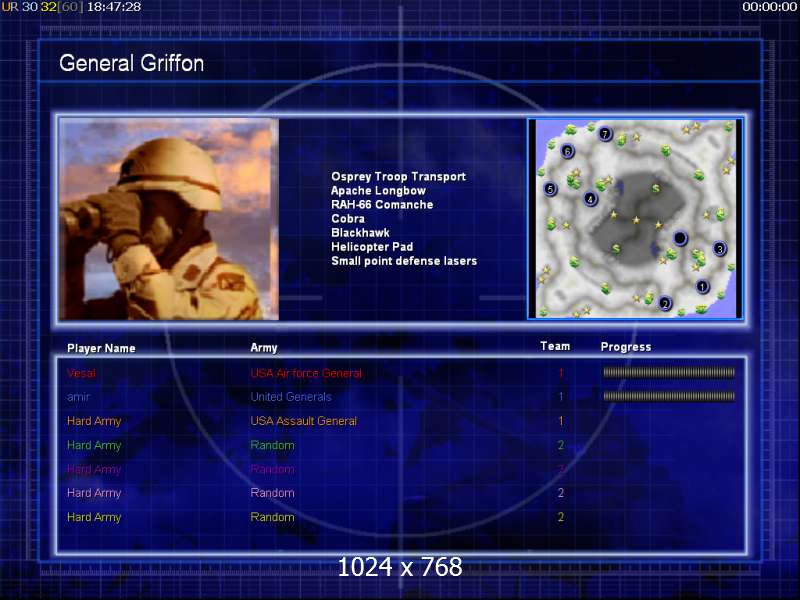Screen dimensions: 800x600
Task: Click the purple Random army entry
Action: [x=272, y=469]
